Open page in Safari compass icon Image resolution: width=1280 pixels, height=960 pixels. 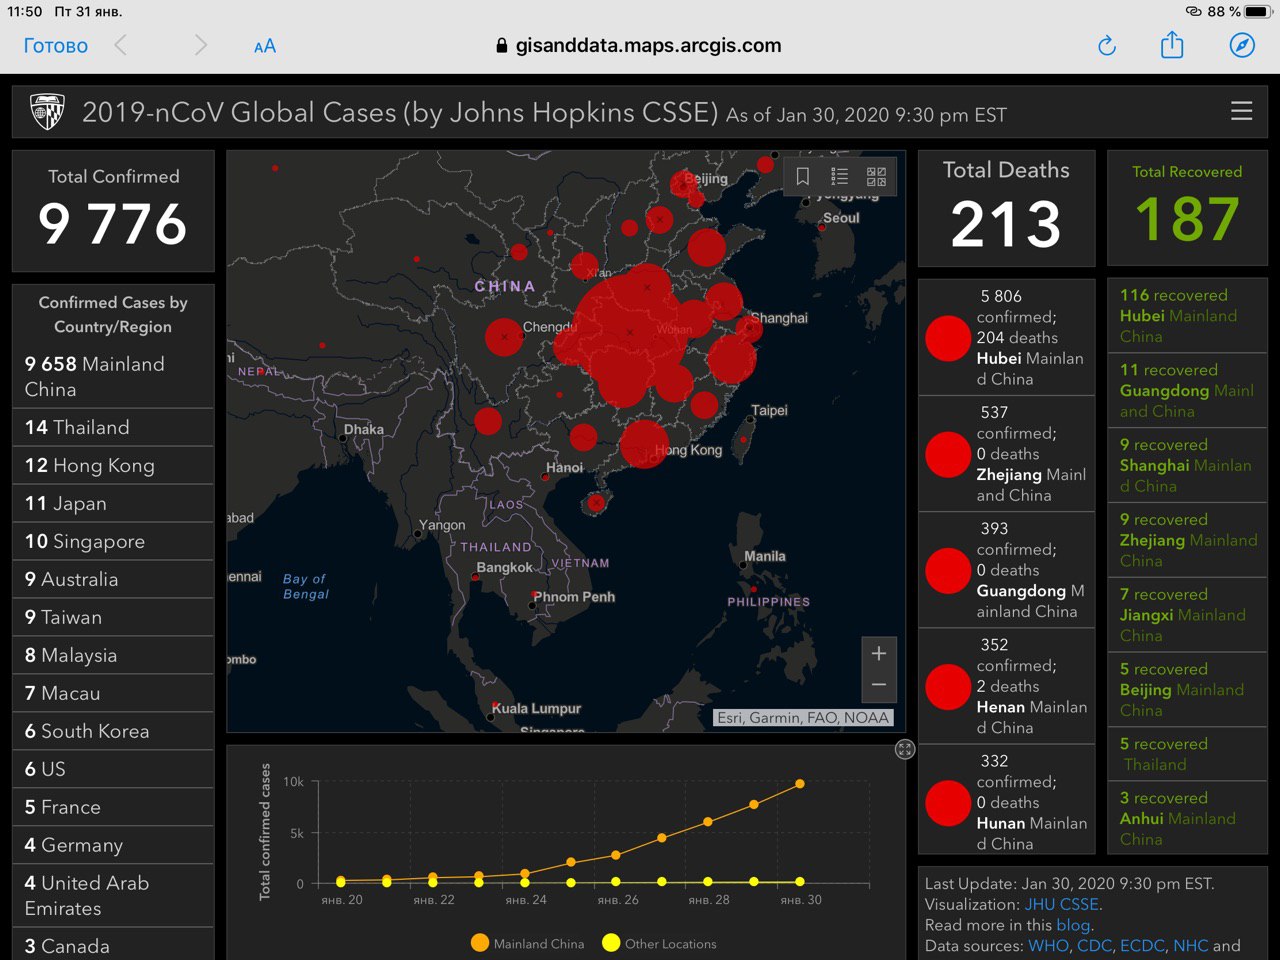[x=1242, y=45]
